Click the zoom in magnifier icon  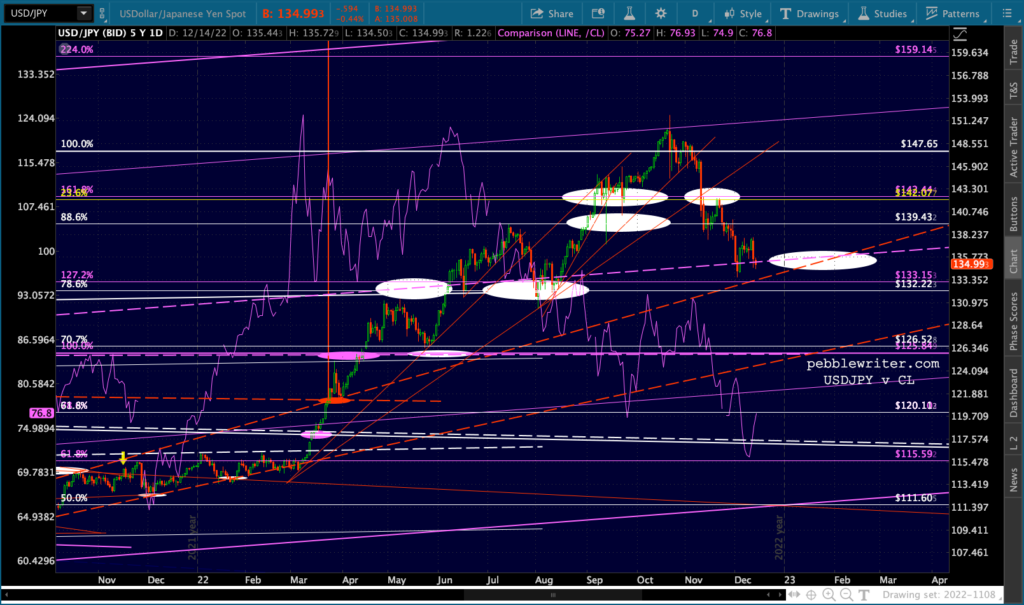[829, 595]
